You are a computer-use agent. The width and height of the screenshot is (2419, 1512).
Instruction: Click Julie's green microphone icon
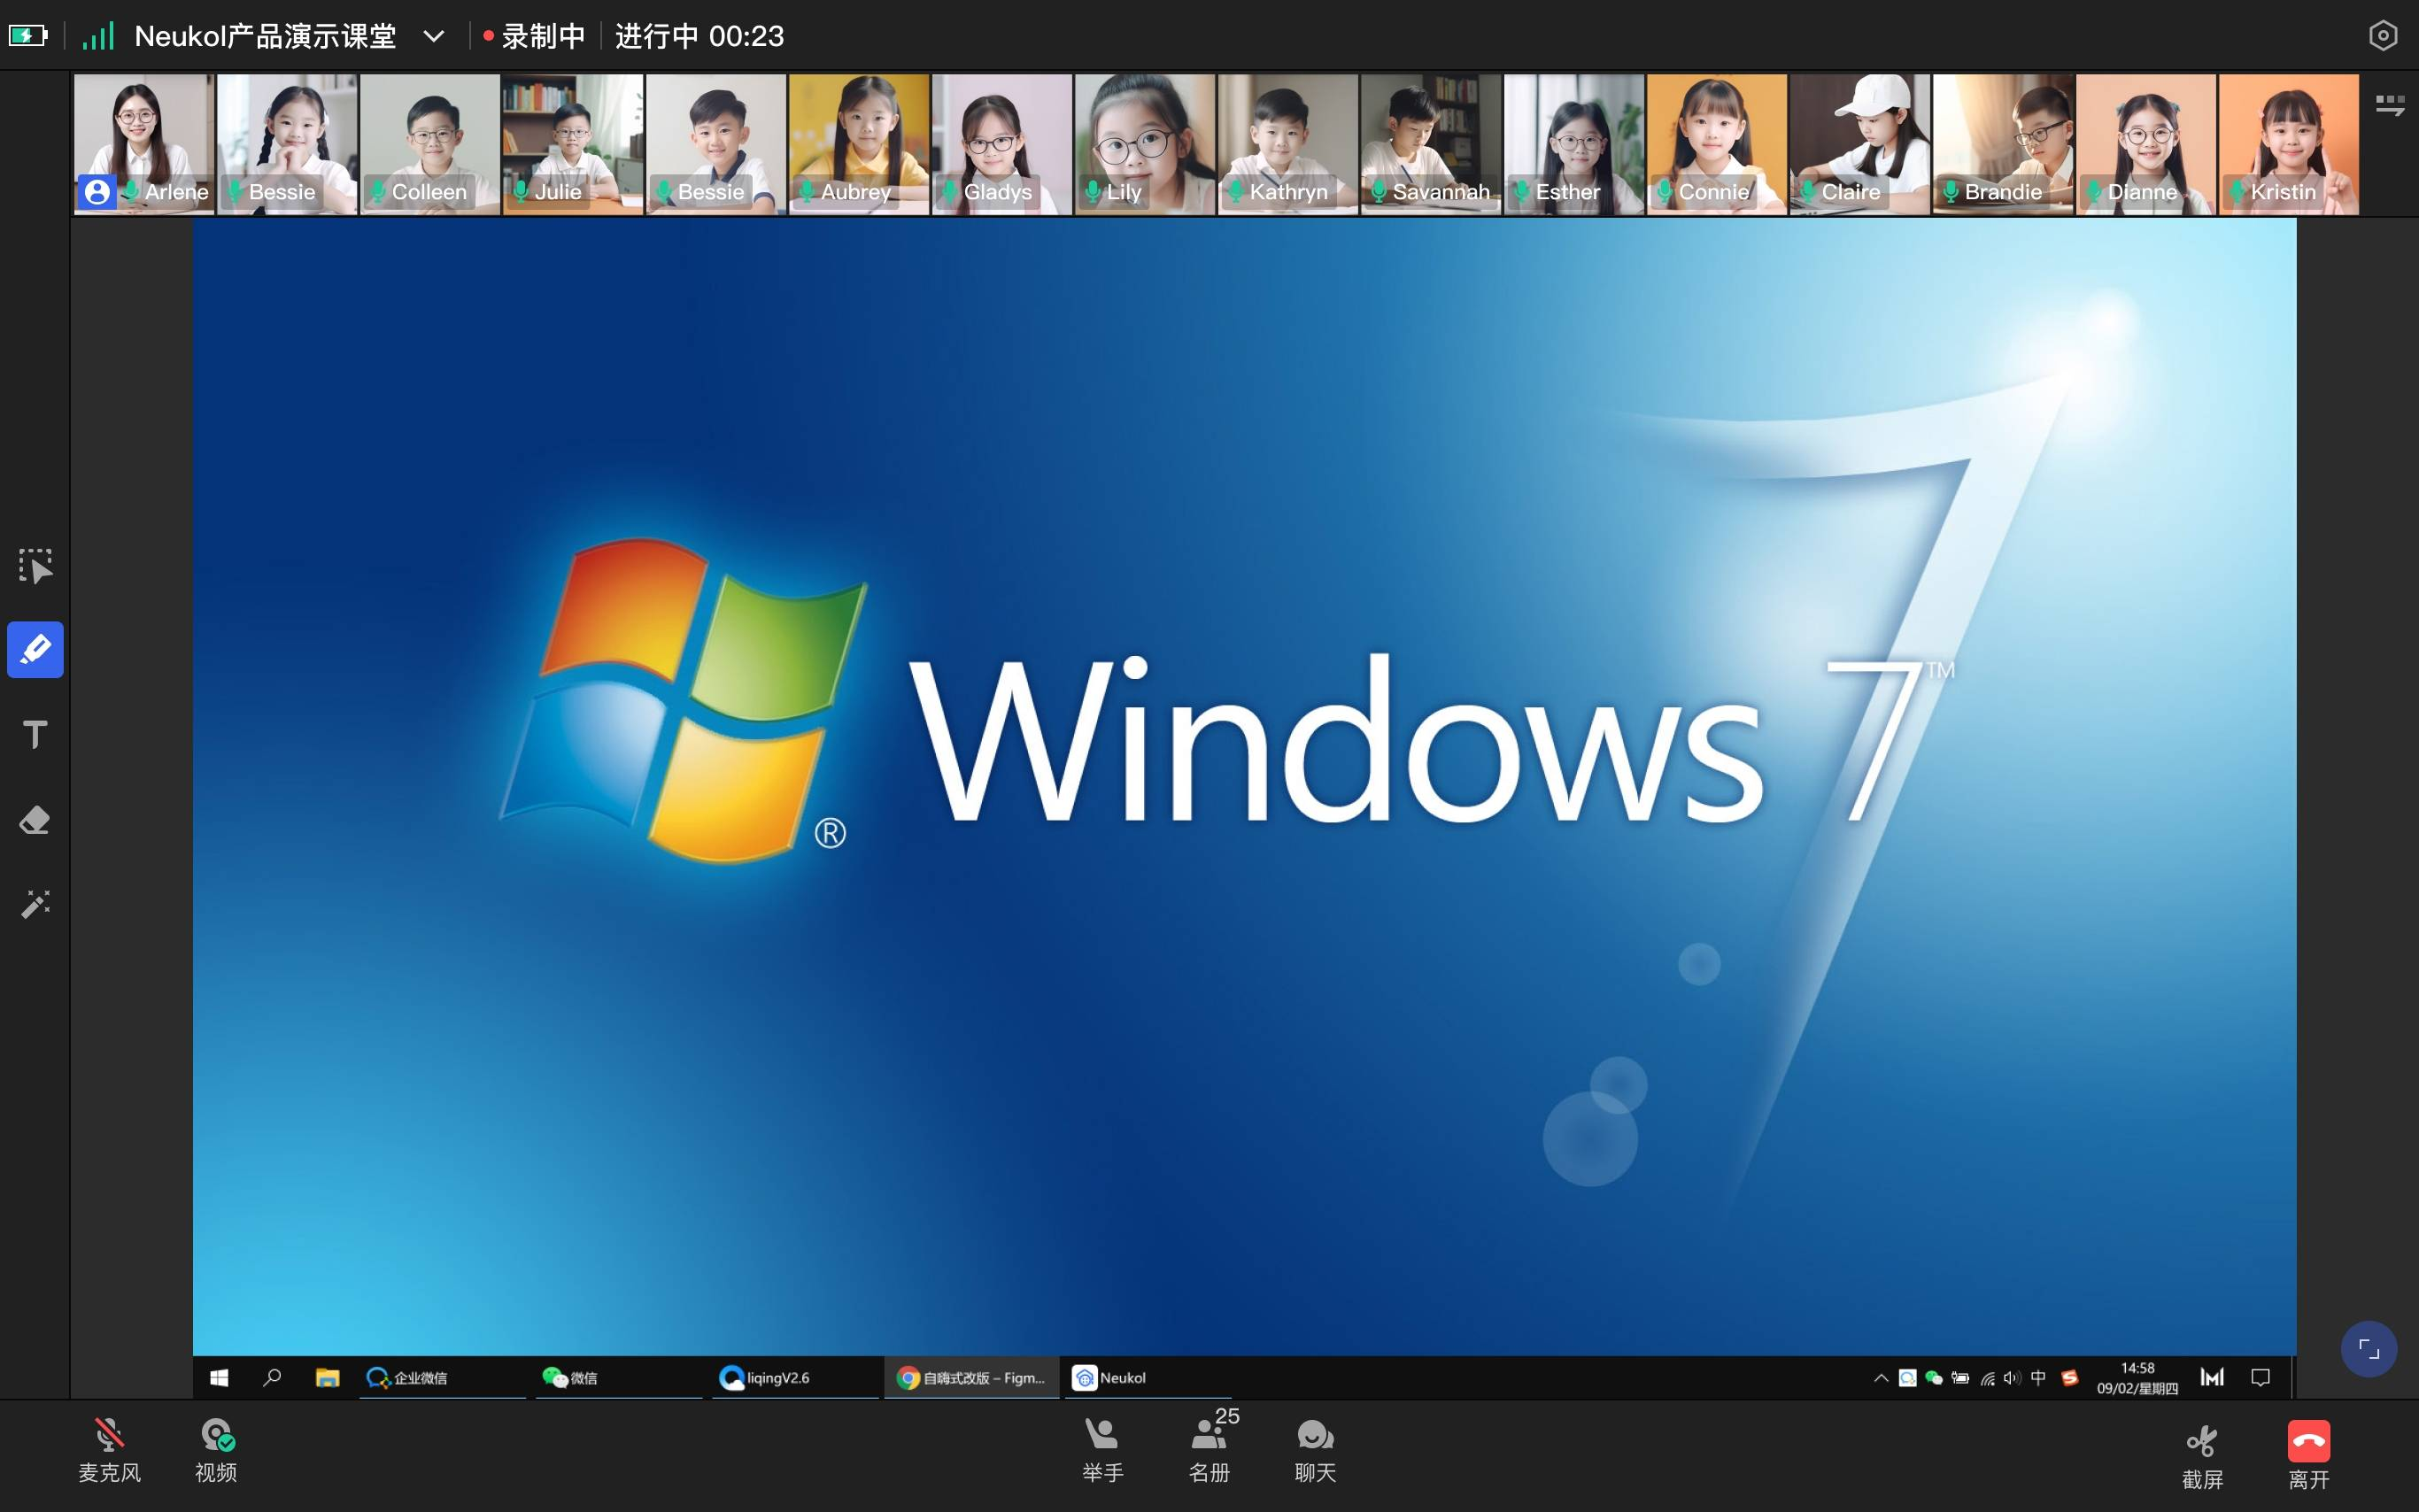[x=521, y=190]
